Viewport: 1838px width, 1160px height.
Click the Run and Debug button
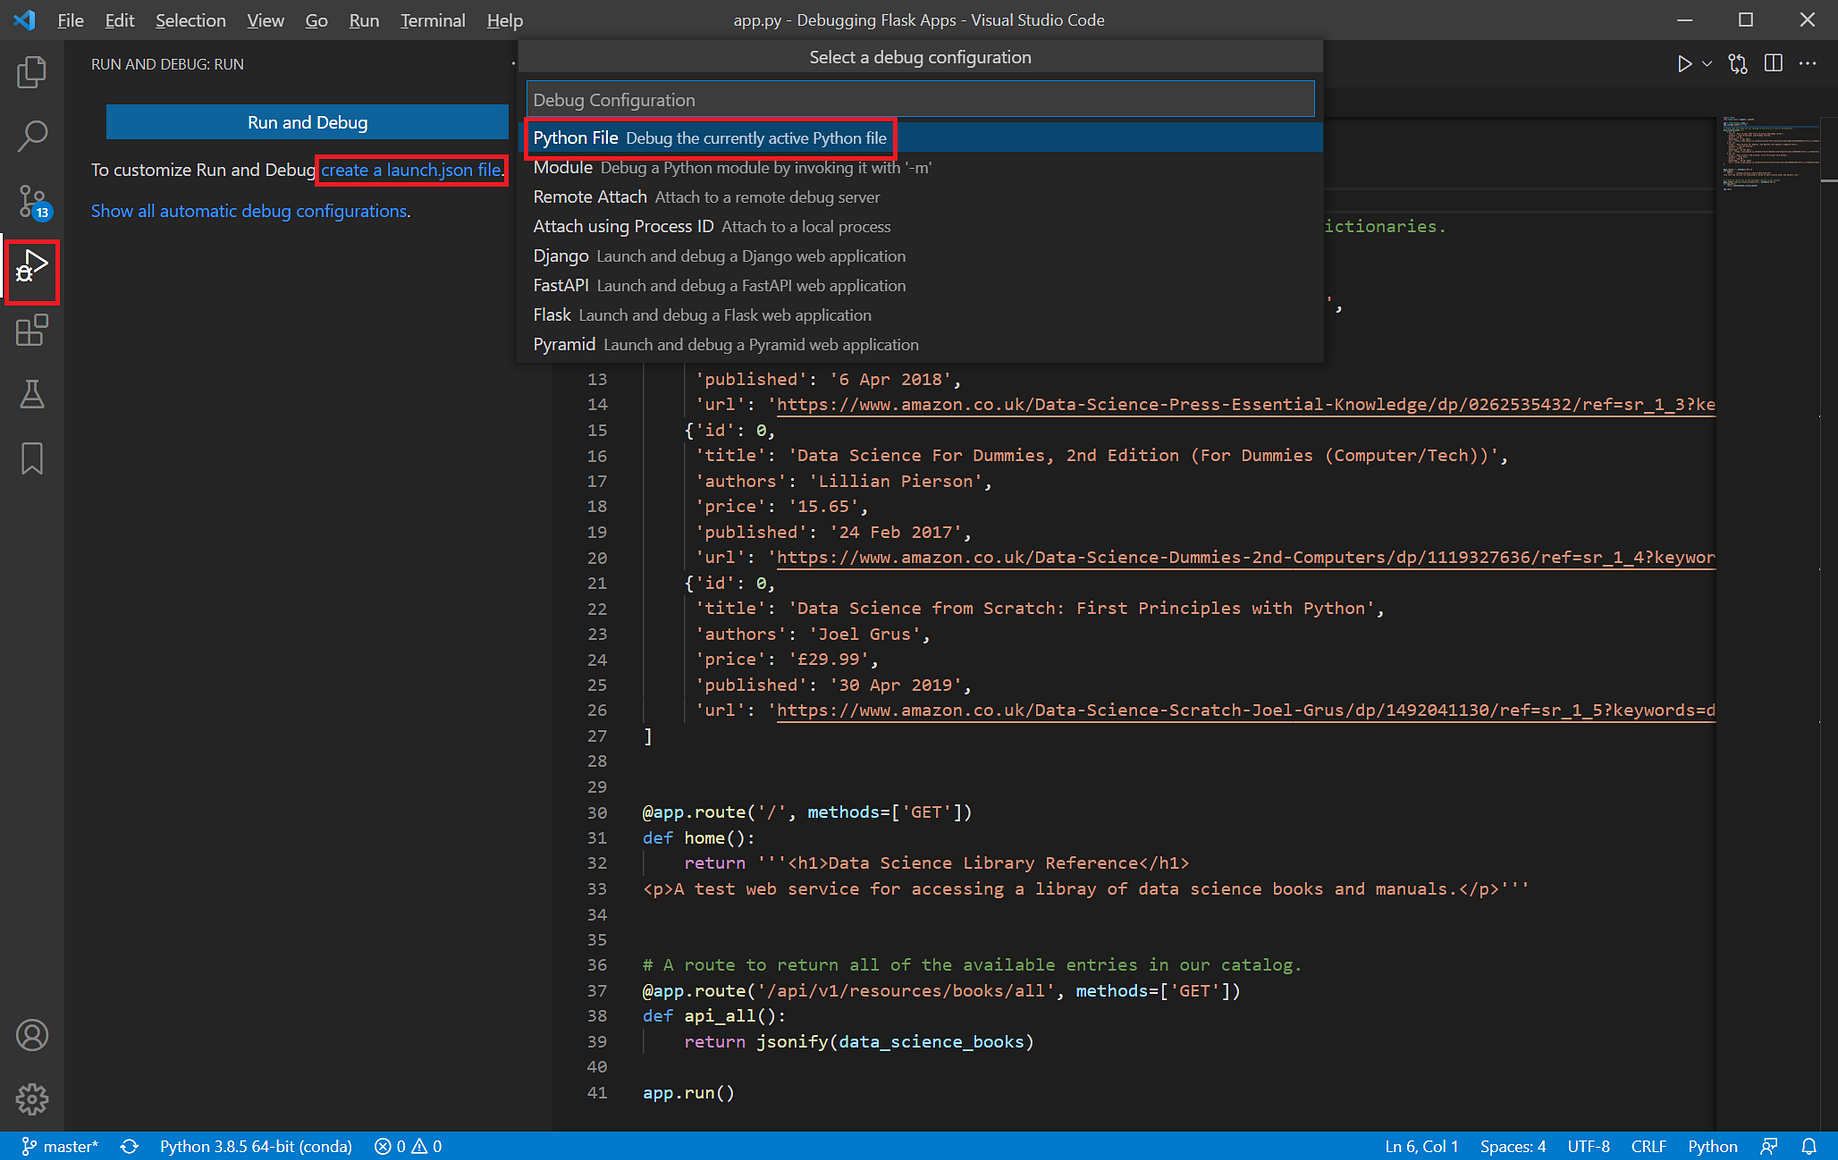click(x=307, y=122)
